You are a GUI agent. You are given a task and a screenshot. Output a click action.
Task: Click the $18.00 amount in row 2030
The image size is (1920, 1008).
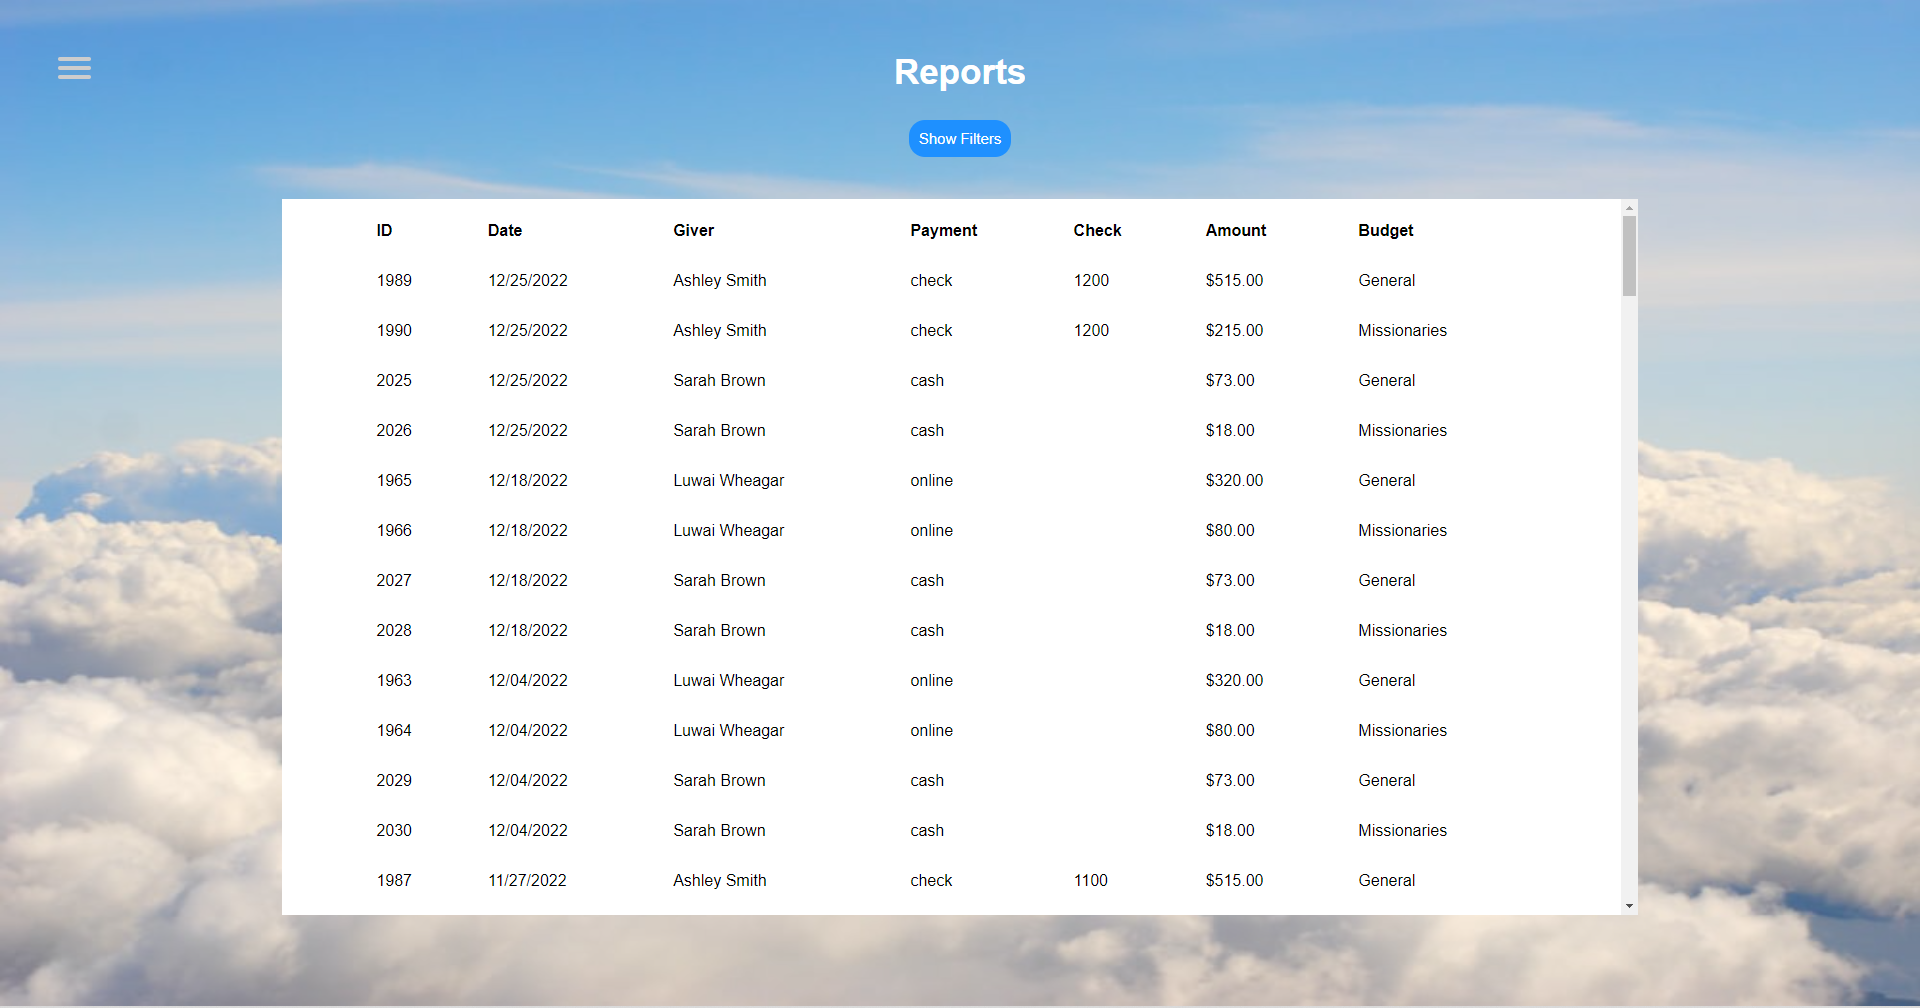pos(1230,830)
